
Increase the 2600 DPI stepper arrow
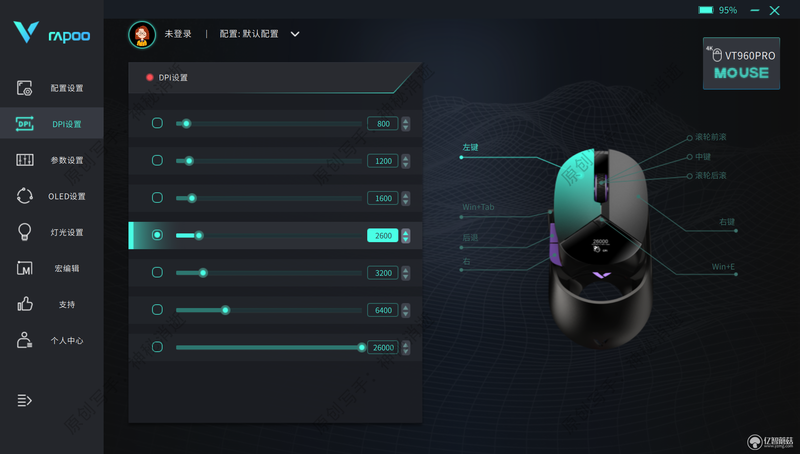coord(406,232)
